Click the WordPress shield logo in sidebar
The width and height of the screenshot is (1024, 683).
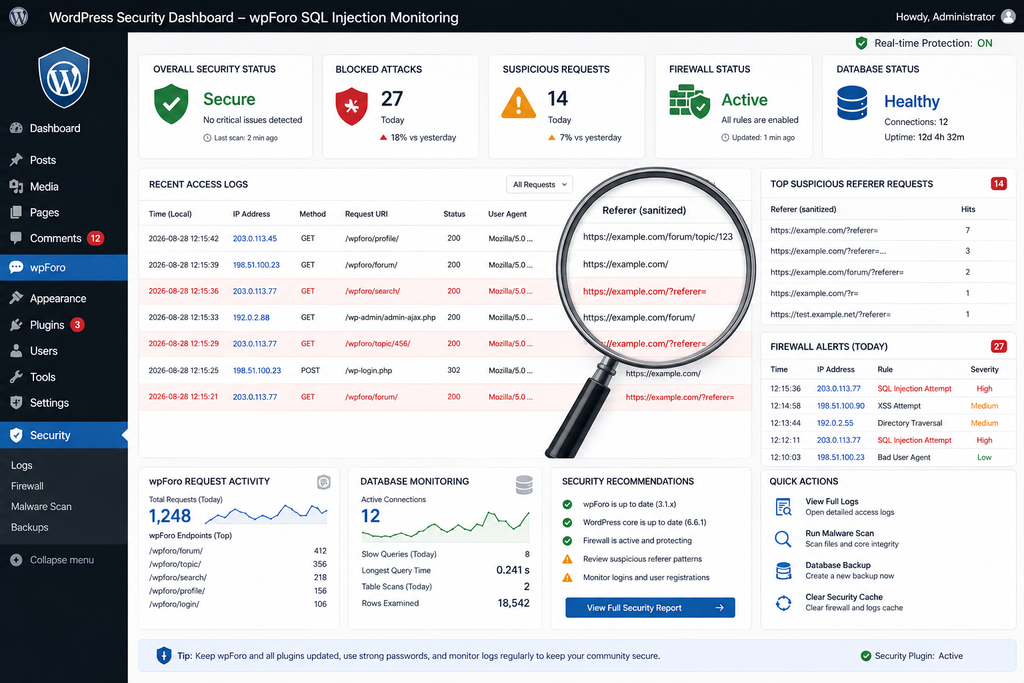(x=63, y=78)
